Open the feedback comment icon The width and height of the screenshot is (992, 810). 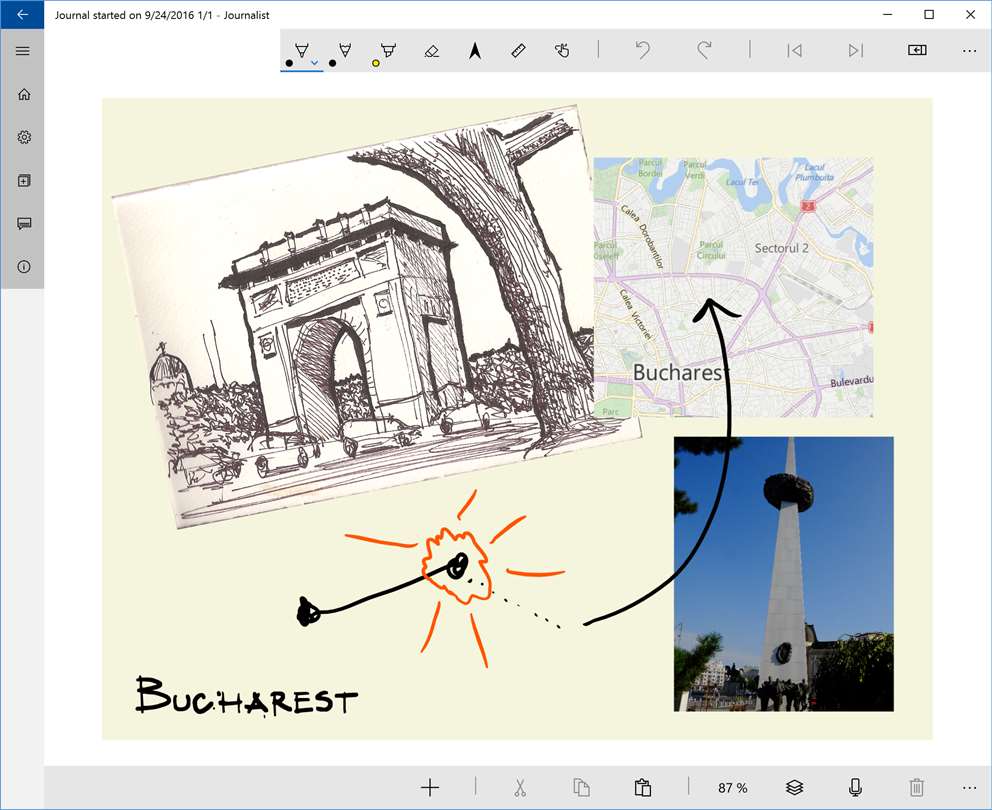coord(23,224)
